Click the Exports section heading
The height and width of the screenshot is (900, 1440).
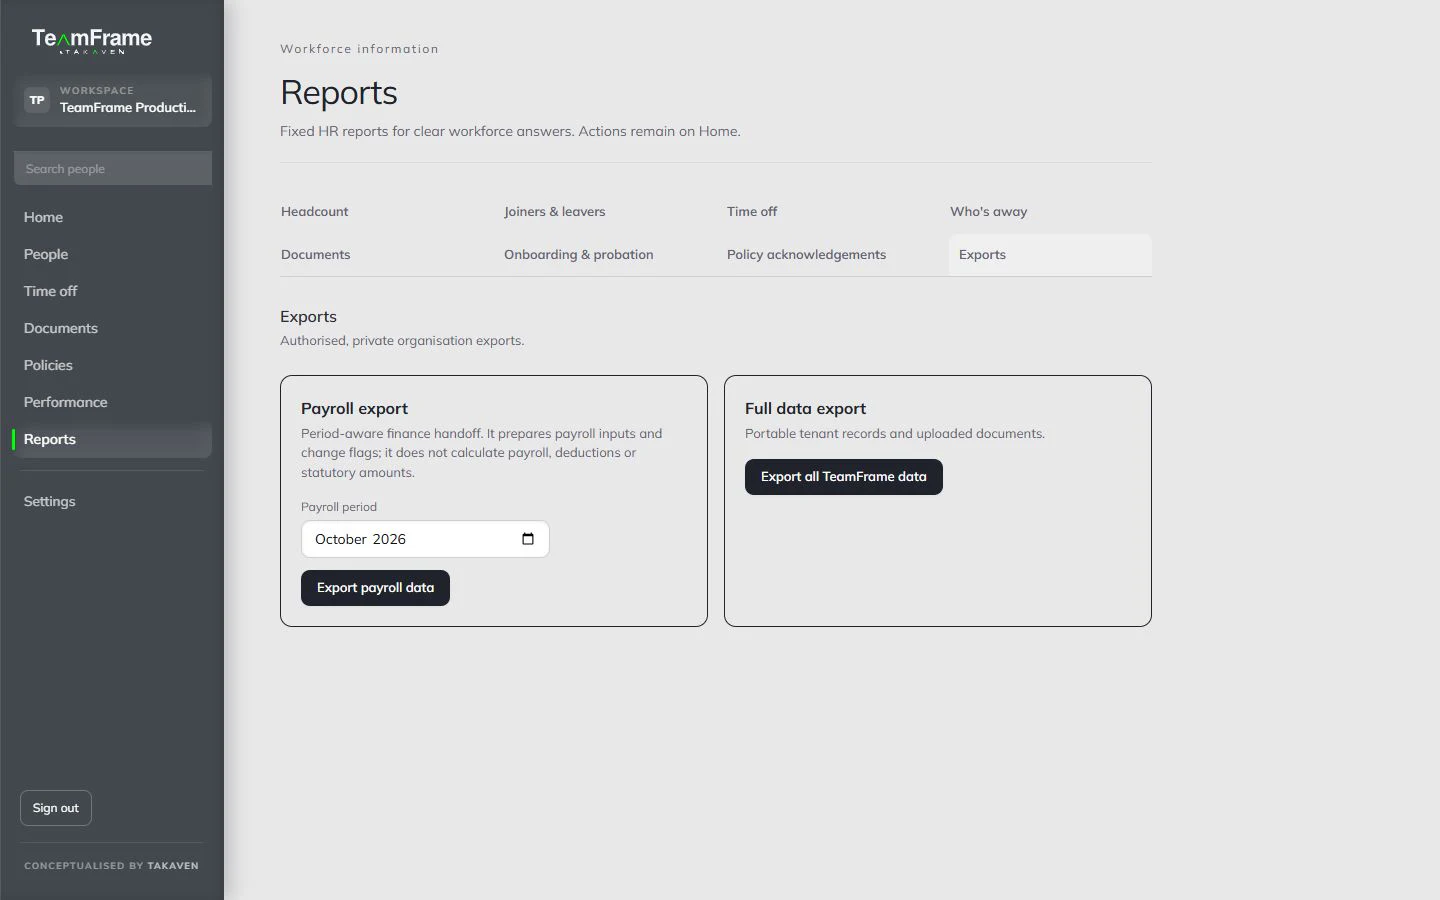point(308,317)
